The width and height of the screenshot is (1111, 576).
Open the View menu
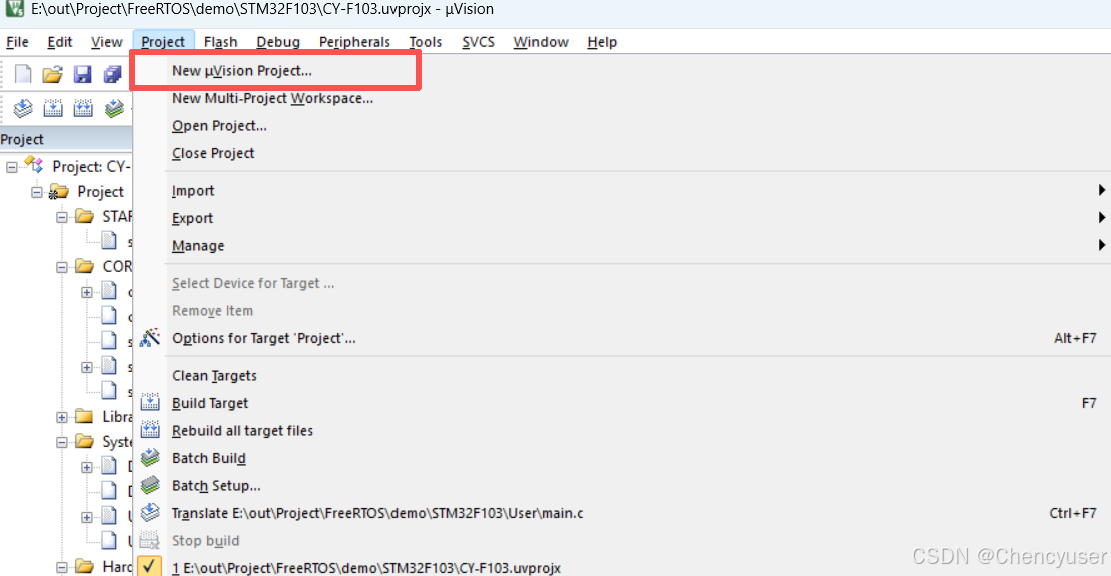106,42
